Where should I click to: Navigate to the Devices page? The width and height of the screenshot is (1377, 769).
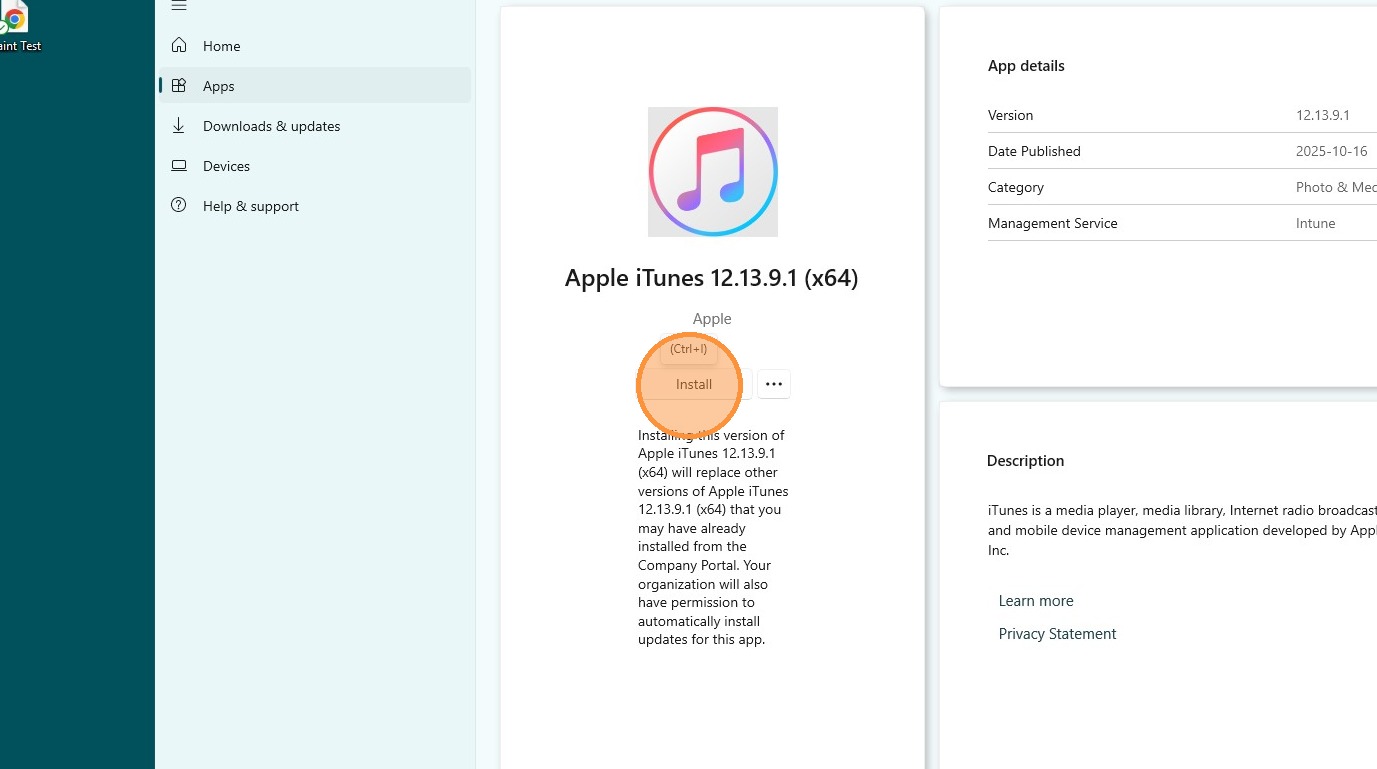(315, 166)
